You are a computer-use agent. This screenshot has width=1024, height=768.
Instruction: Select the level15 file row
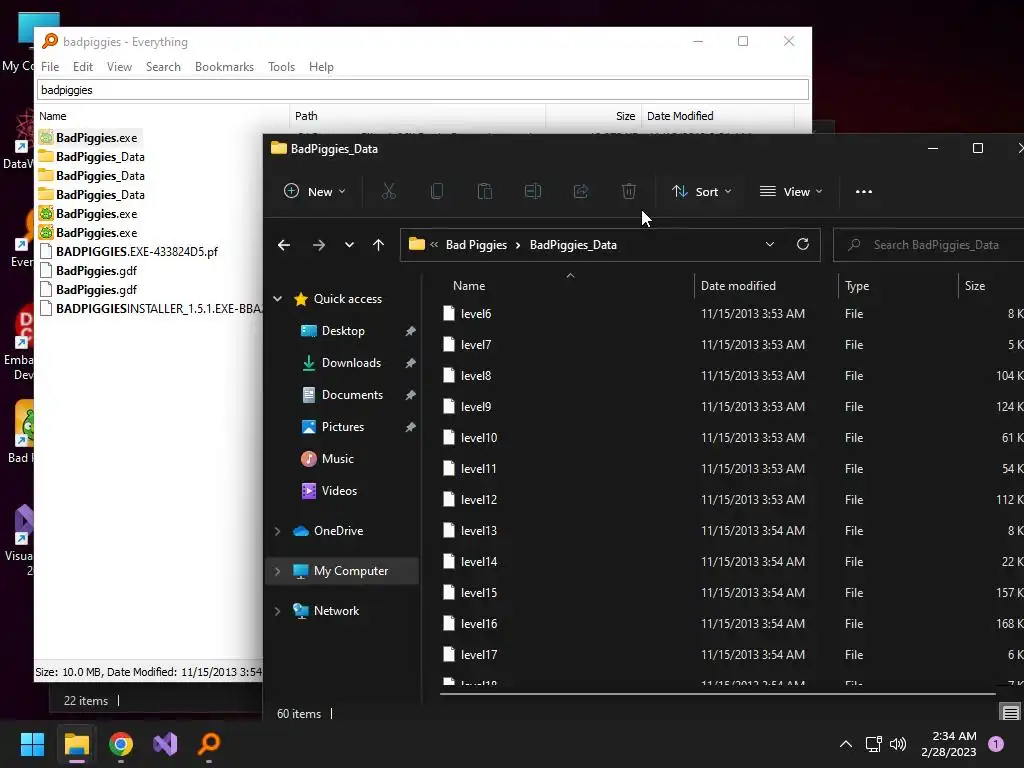coord(731,592)
